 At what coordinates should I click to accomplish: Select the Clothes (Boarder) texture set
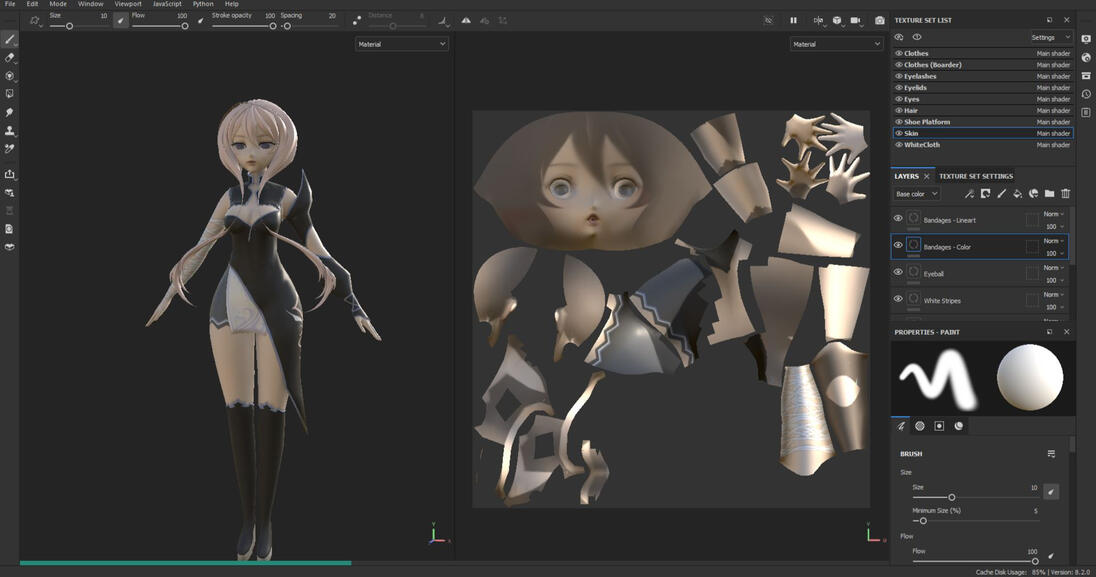pyautogui.click(x=932, y=65)
